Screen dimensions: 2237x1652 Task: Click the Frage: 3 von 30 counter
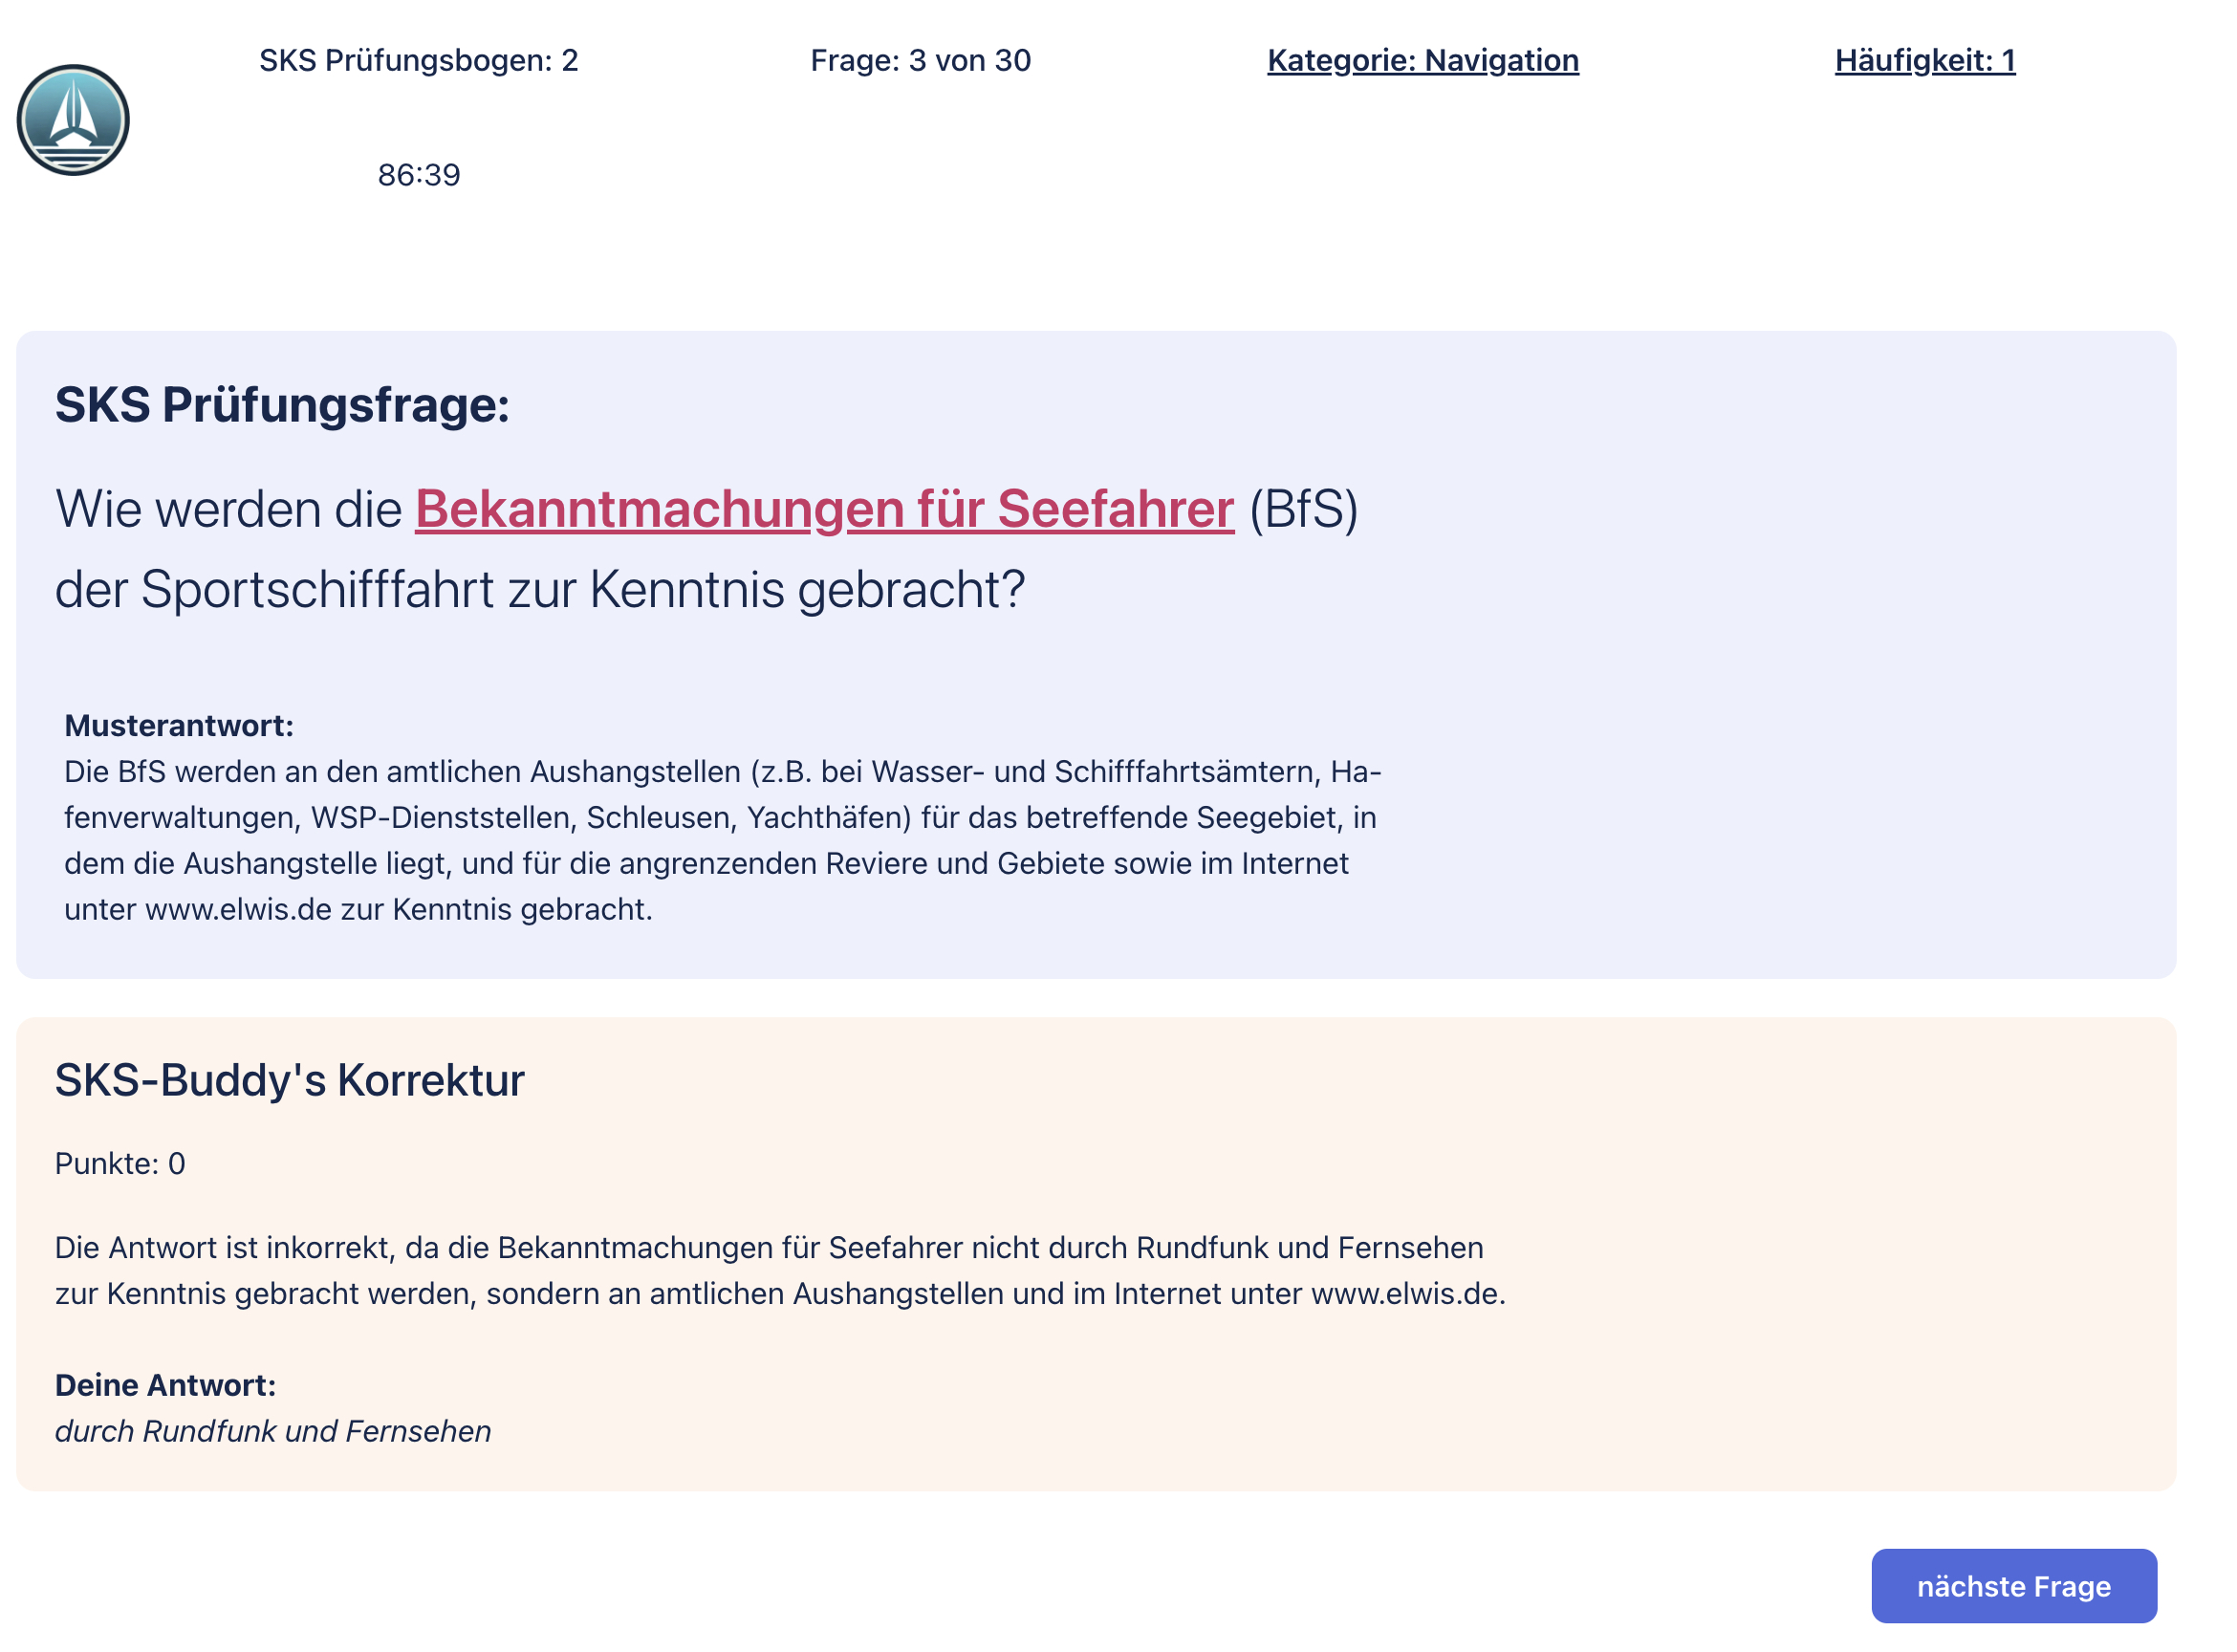[x=920, y=61]
